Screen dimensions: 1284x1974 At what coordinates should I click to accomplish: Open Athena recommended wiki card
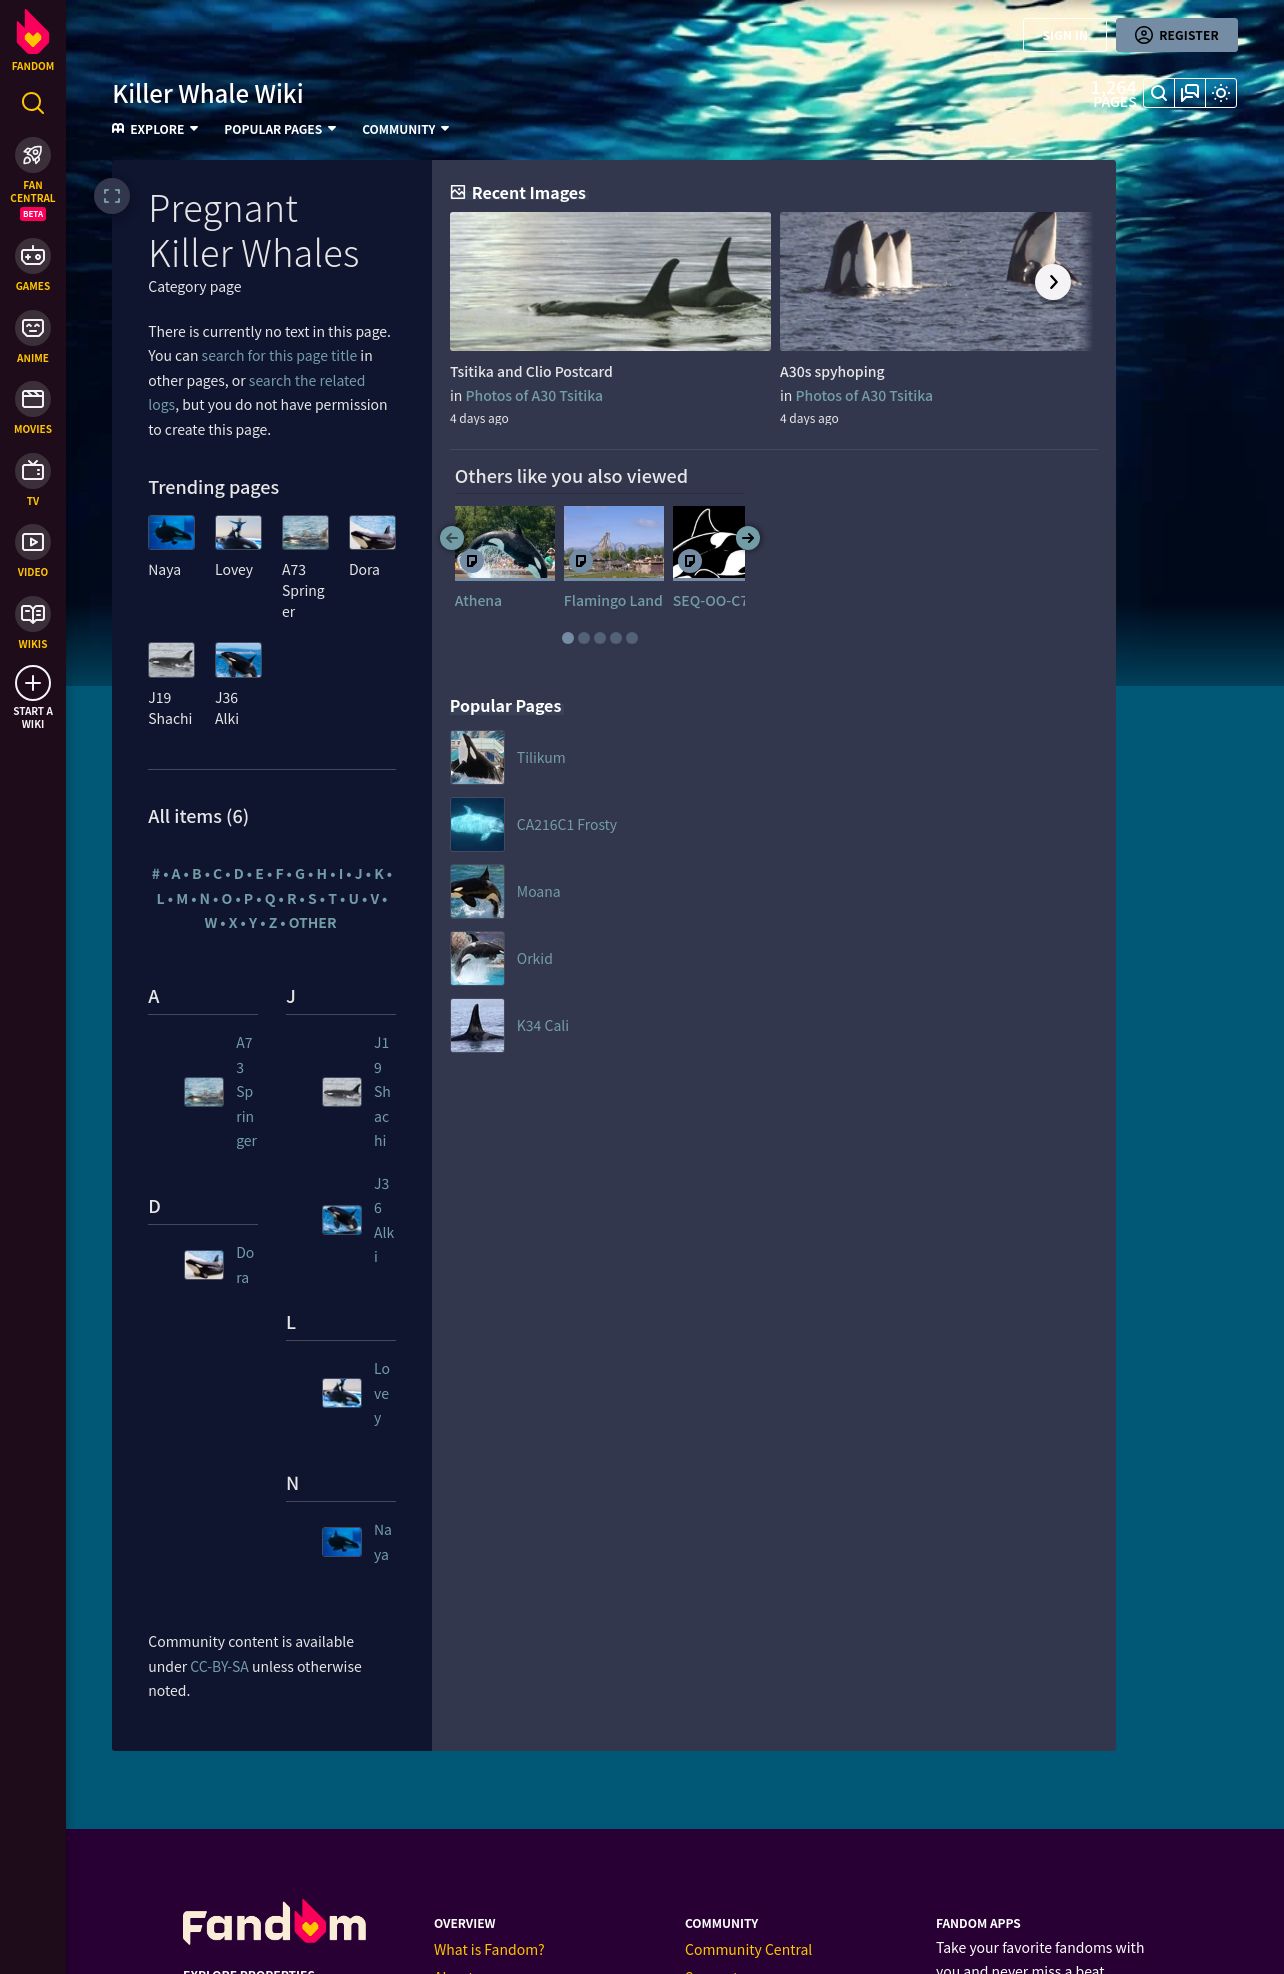(x=505, y=558)
